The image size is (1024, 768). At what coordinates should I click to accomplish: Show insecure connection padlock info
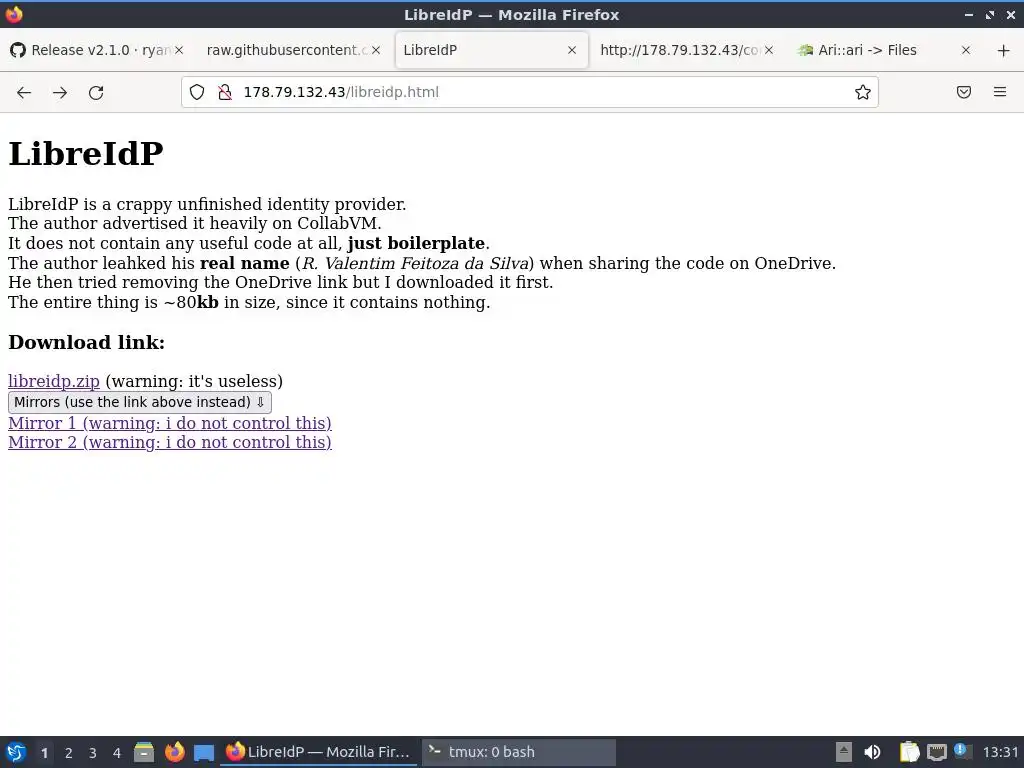[x=225, y=92]
